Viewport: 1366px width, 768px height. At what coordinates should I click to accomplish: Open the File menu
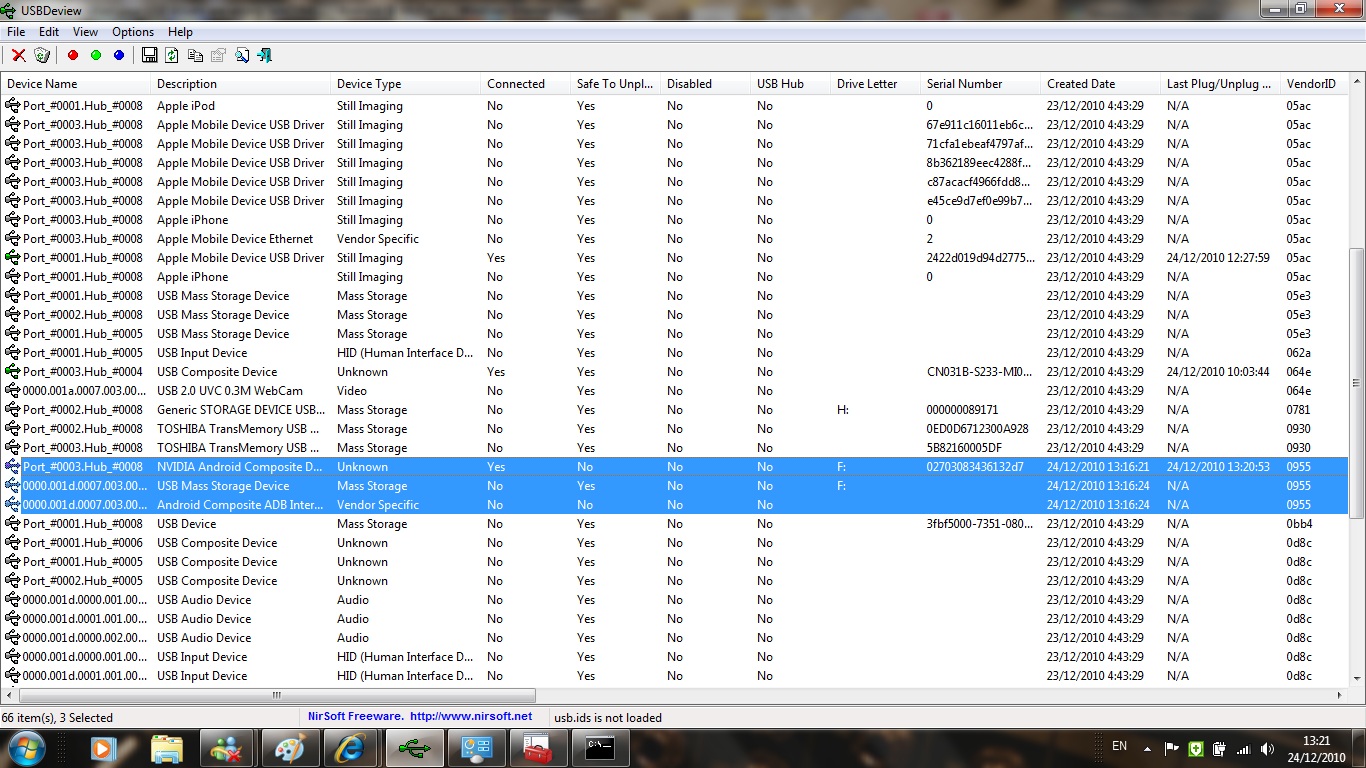[x=16, y=32]
